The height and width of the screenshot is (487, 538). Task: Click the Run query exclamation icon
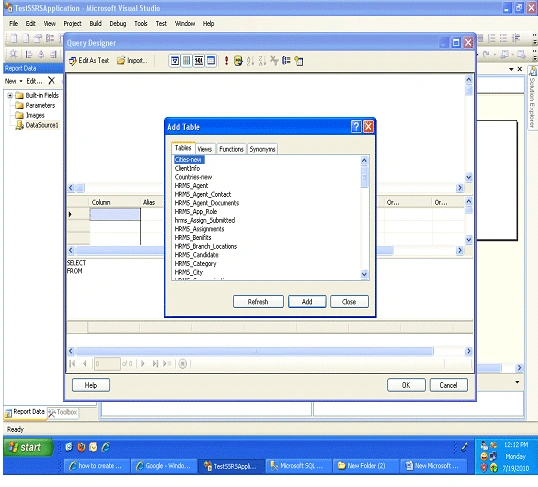pos(226,61)
